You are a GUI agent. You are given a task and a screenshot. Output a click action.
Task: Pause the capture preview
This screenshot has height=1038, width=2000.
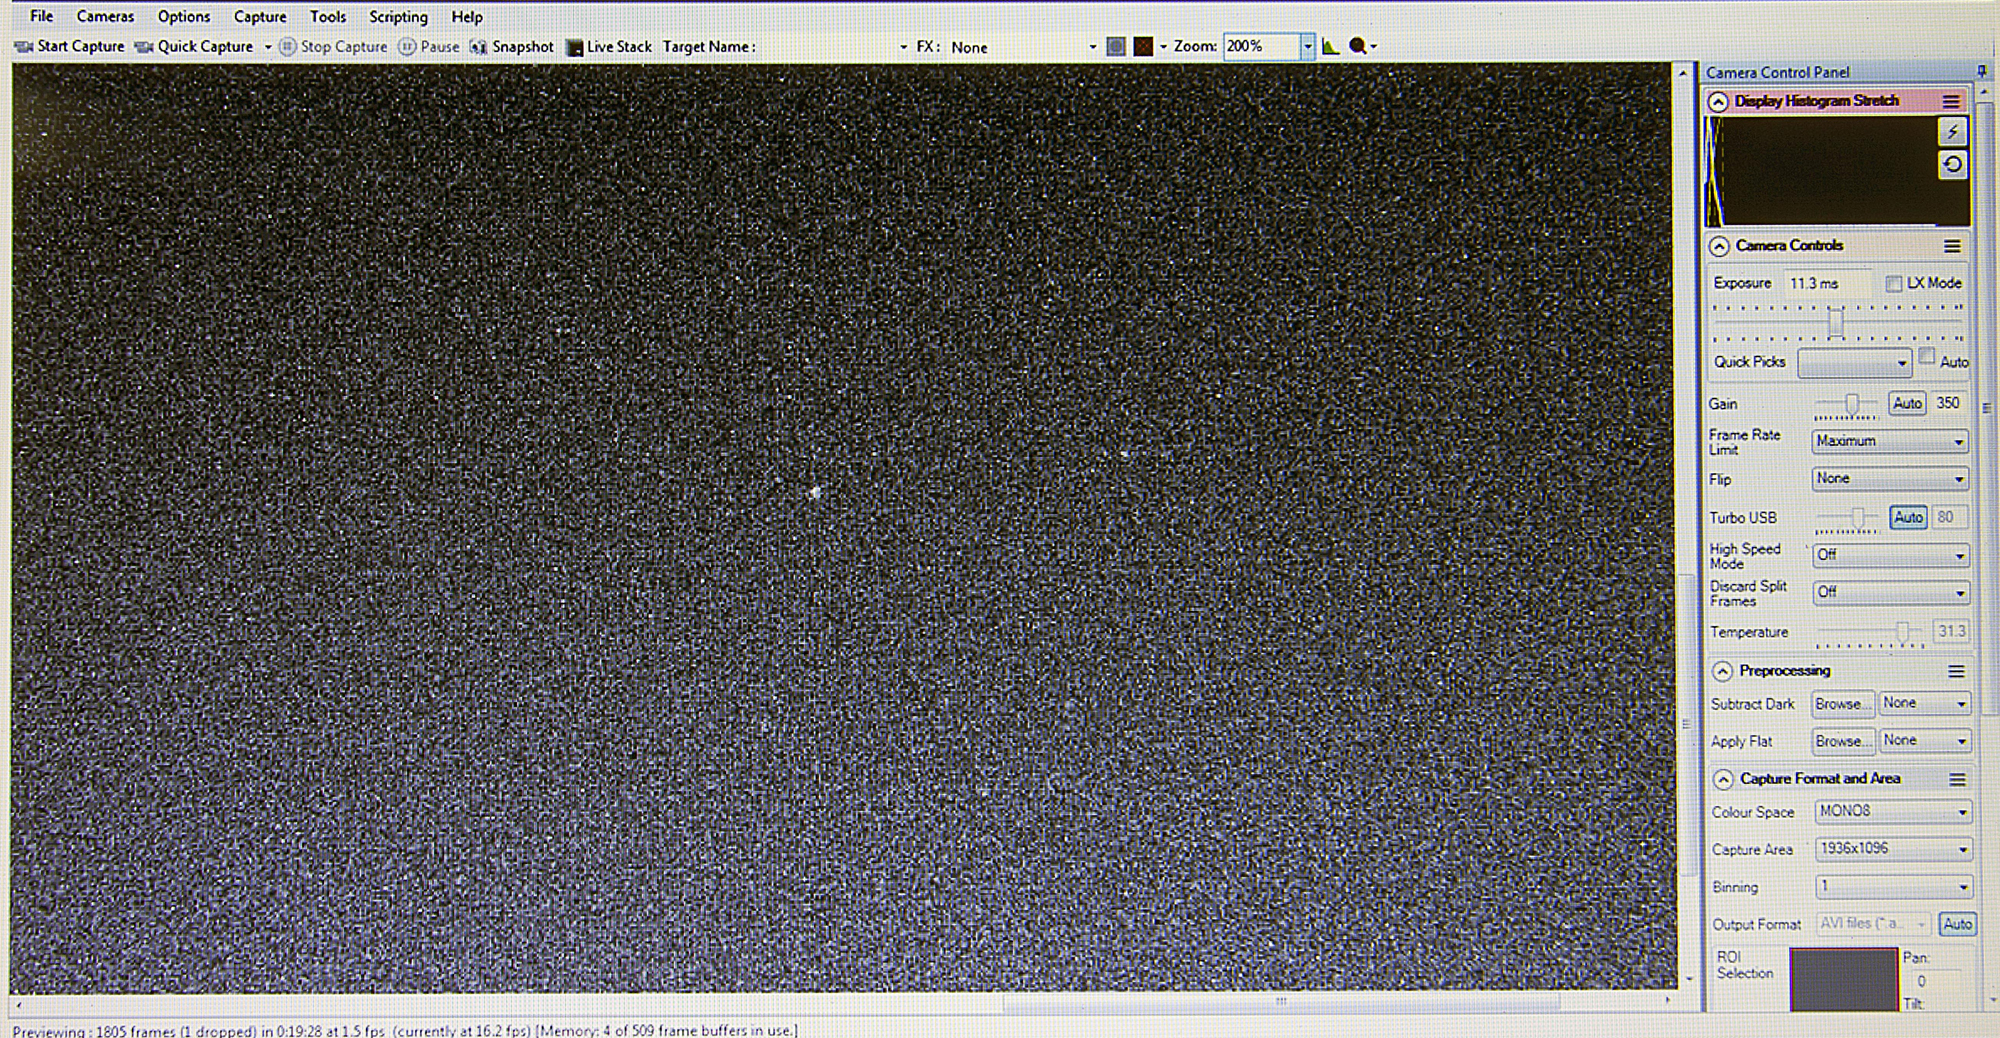pyautogui.click(x=429, y=47)
